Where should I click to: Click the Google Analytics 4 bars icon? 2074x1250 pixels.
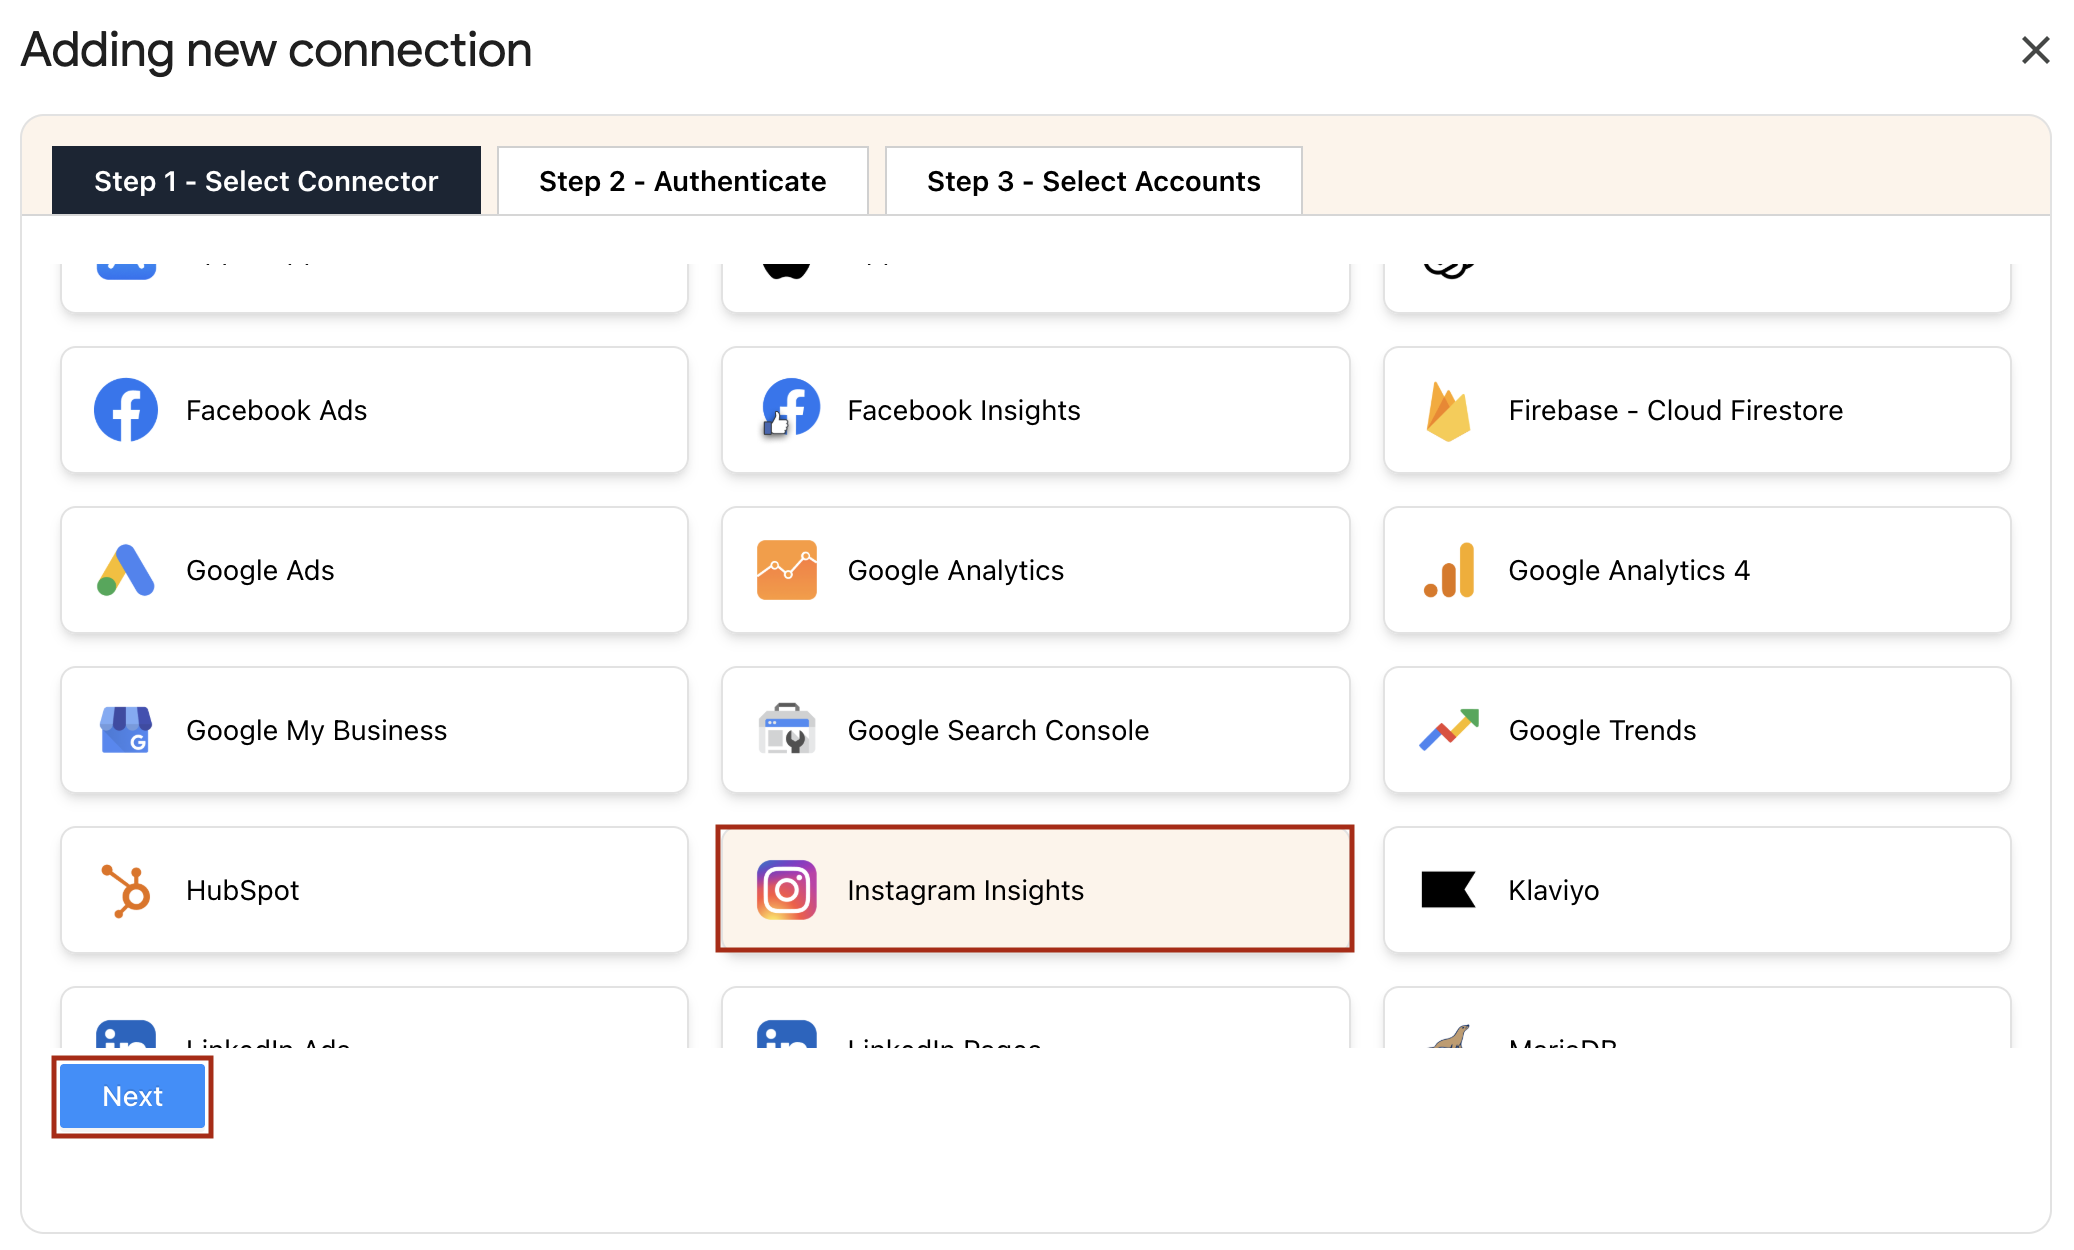(1449, 570)
